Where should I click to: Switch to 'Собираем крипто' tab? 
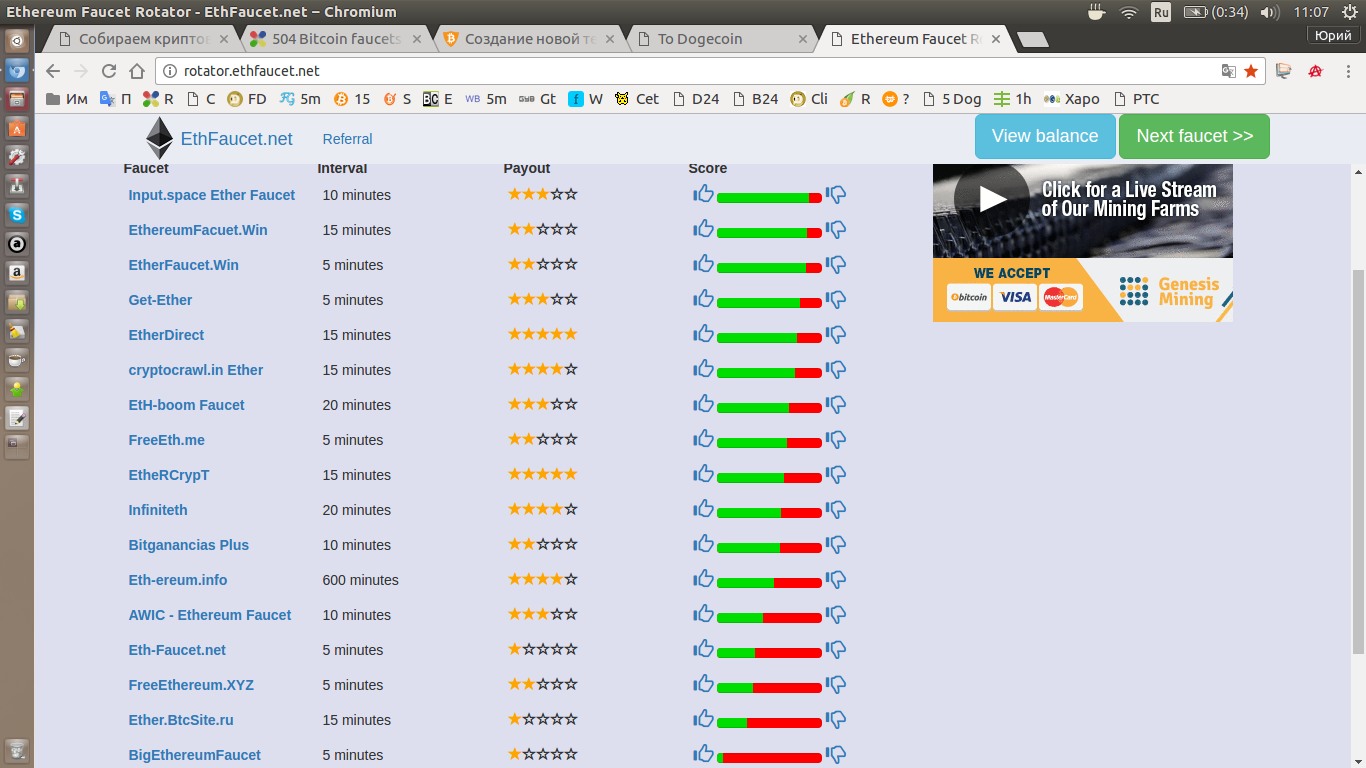point(145,39)
